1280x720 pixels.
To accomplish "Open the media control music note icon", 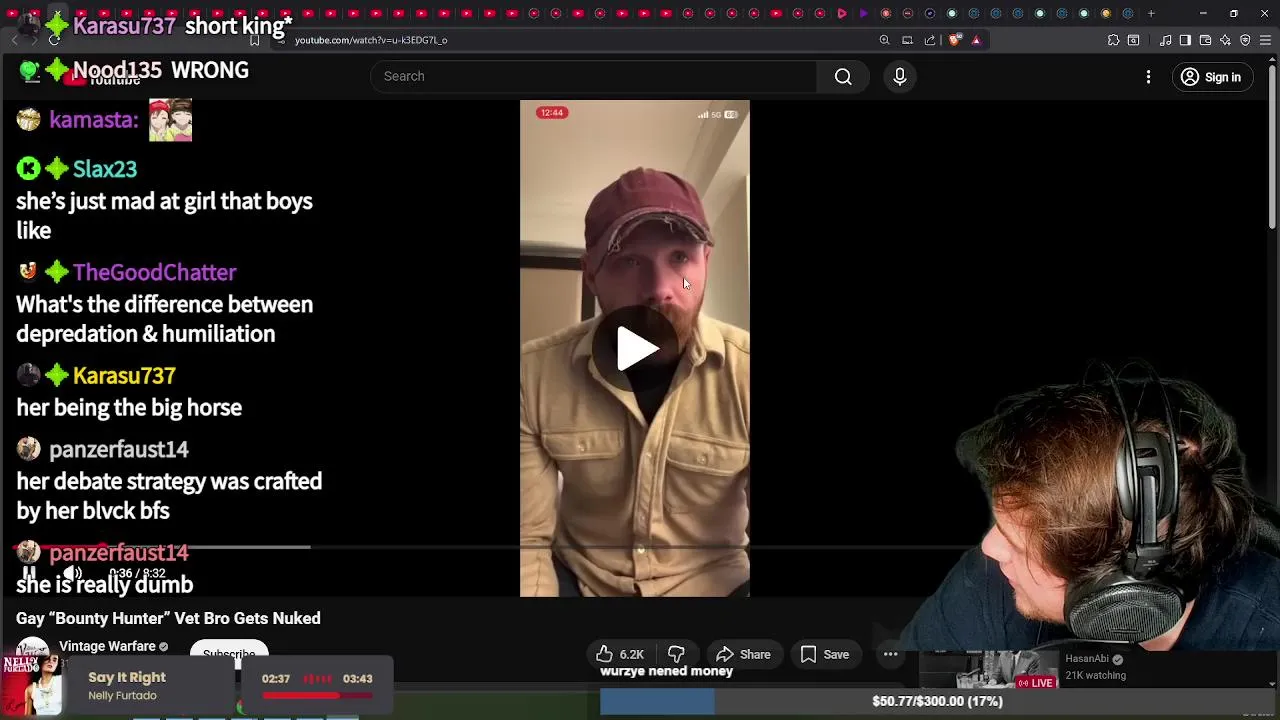I will point(1166,40).
